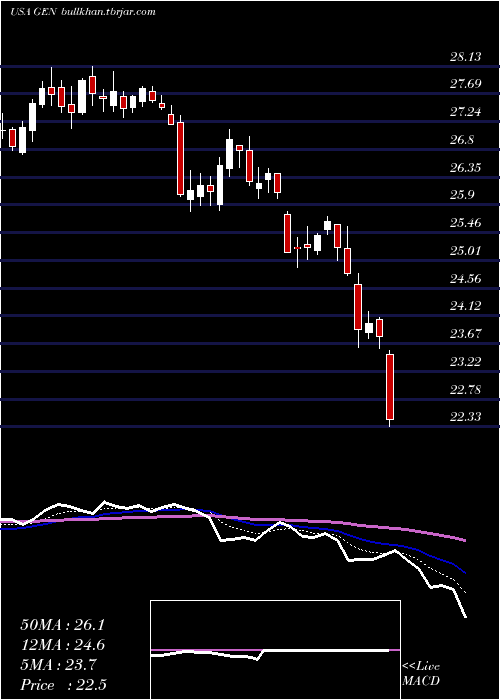Click the 27.69 price level label
This screenshot has width=500, height=700.
(466, 84)
